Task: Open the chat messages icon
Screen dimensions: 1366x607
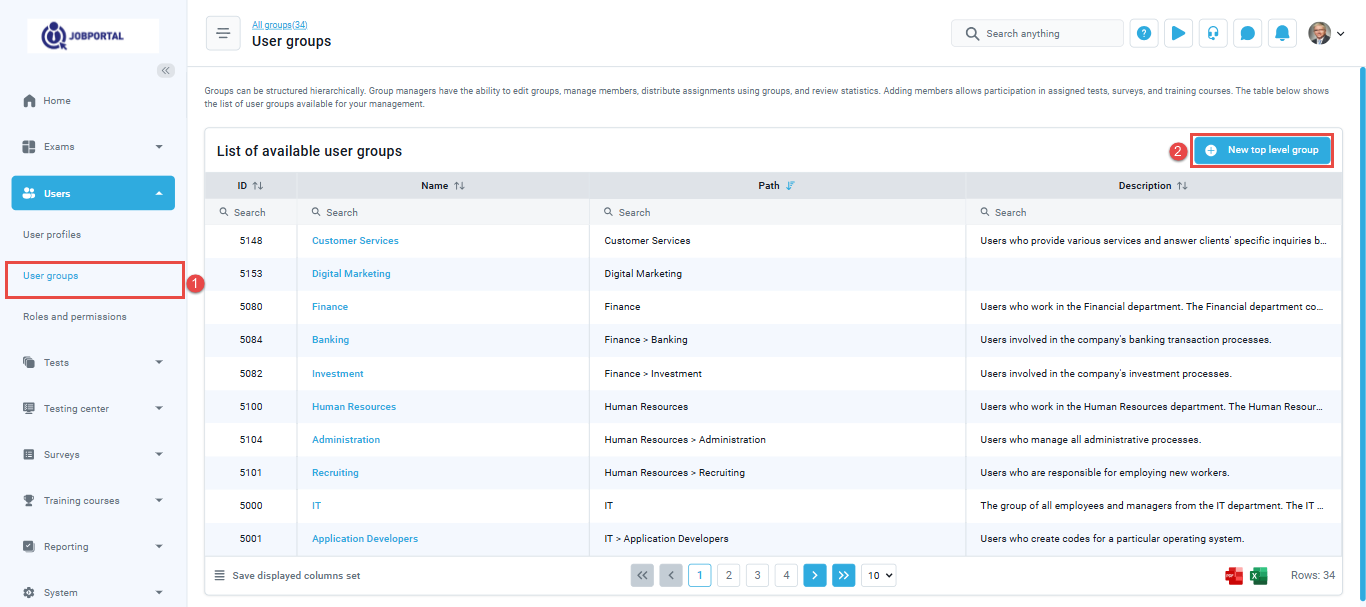Action: (x=1247, y=33)
